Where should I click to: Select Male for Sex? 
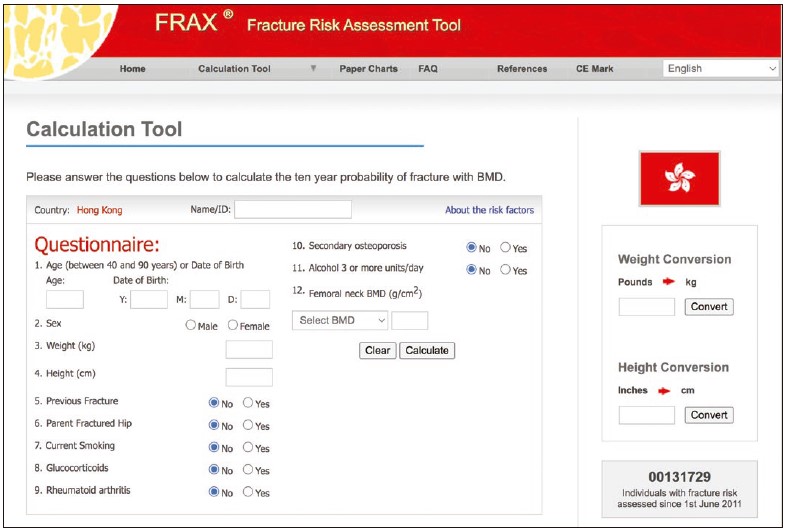click(191, 325)
